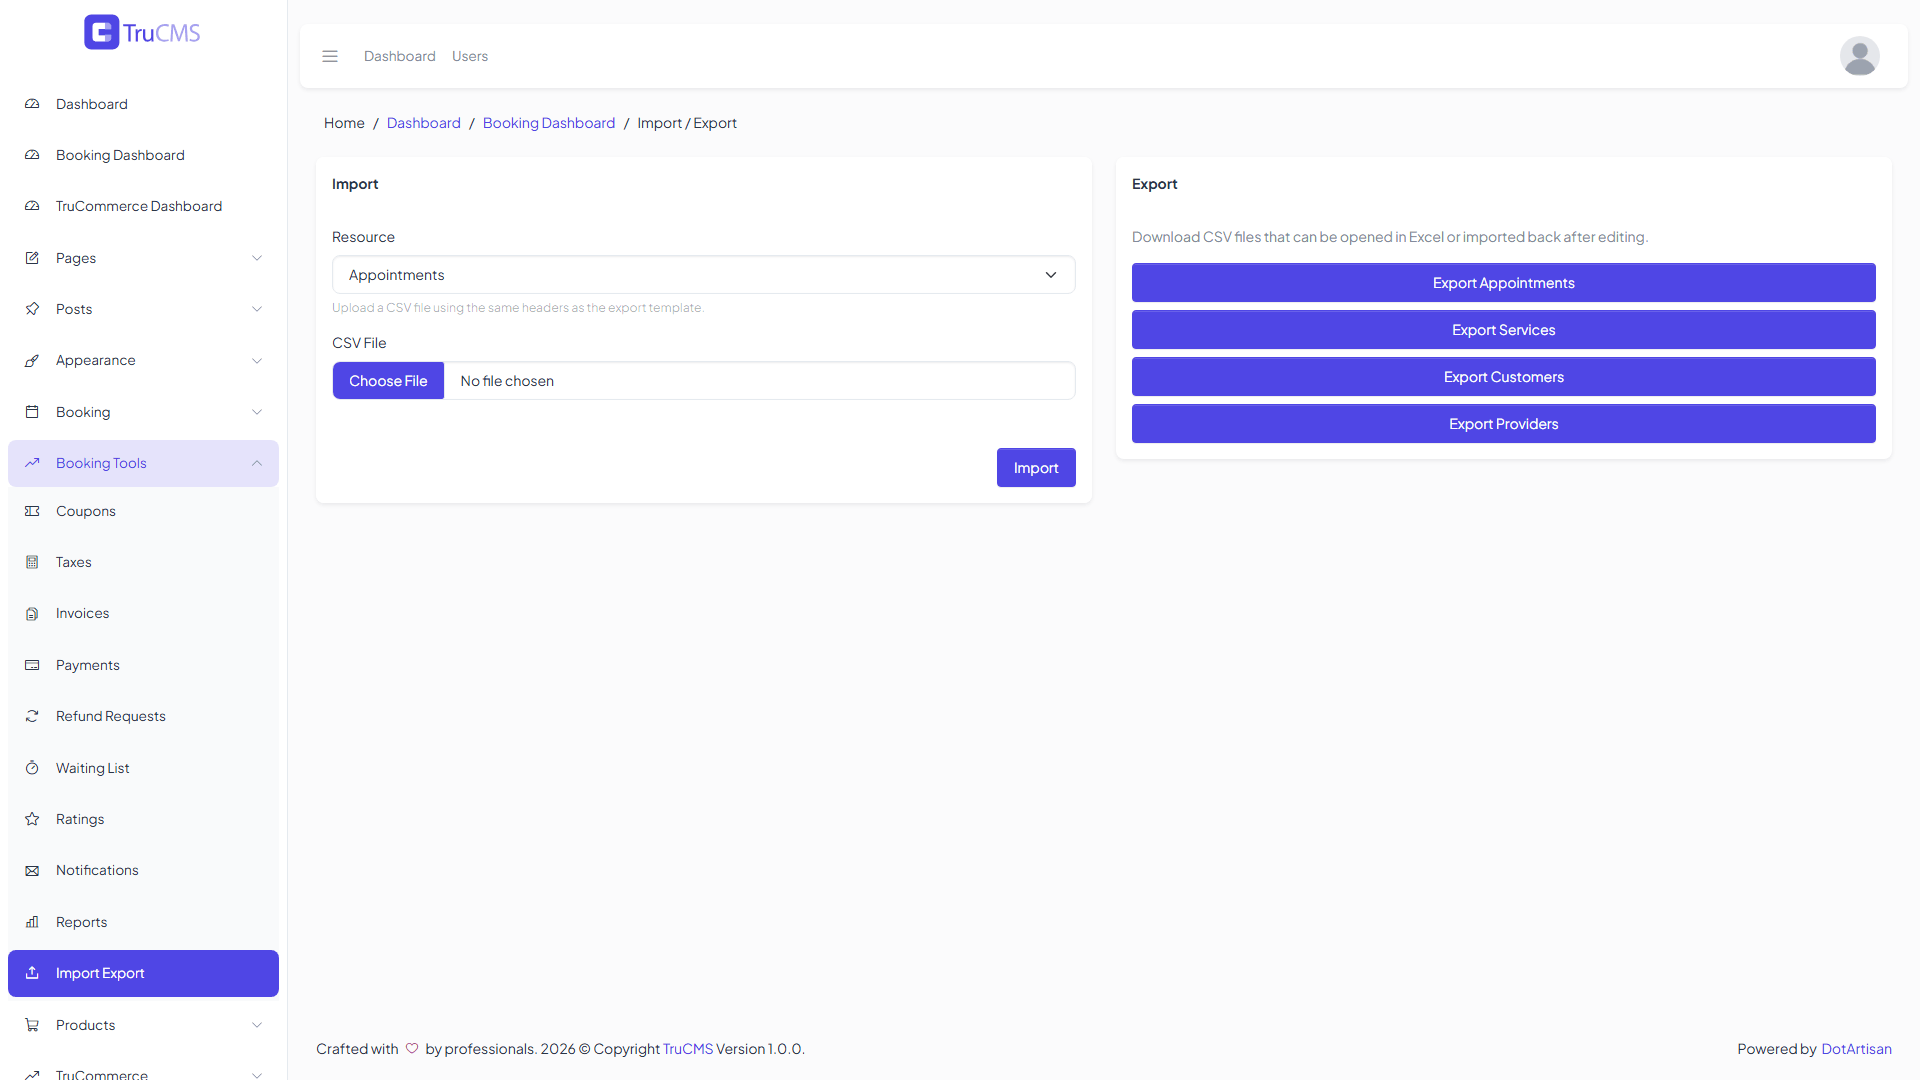
Task: Open Refund Requests in the sidebar
Action: point(143,716)
